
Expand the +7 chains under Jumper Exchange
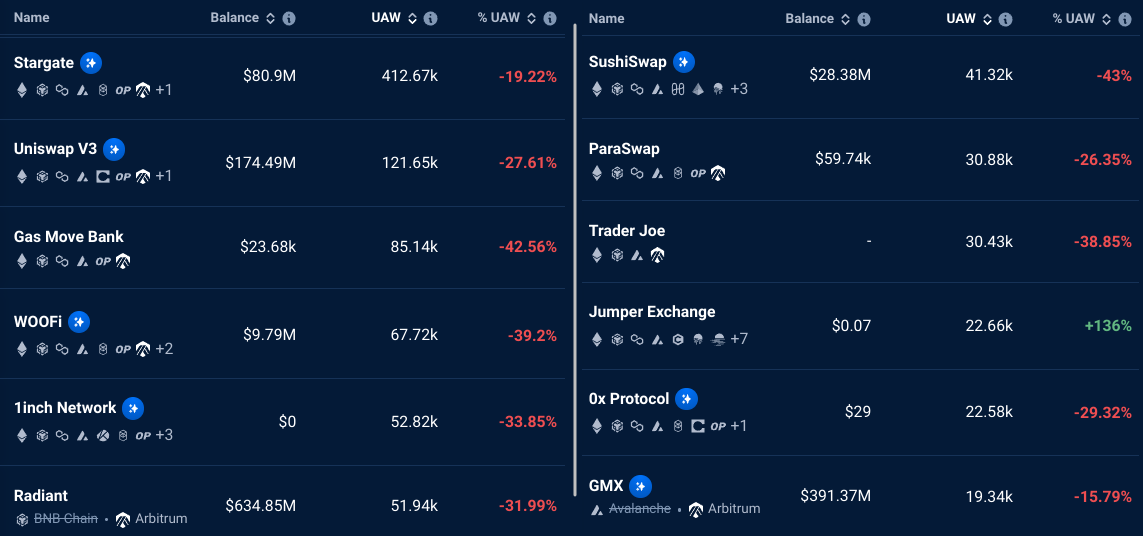point(739,339)
